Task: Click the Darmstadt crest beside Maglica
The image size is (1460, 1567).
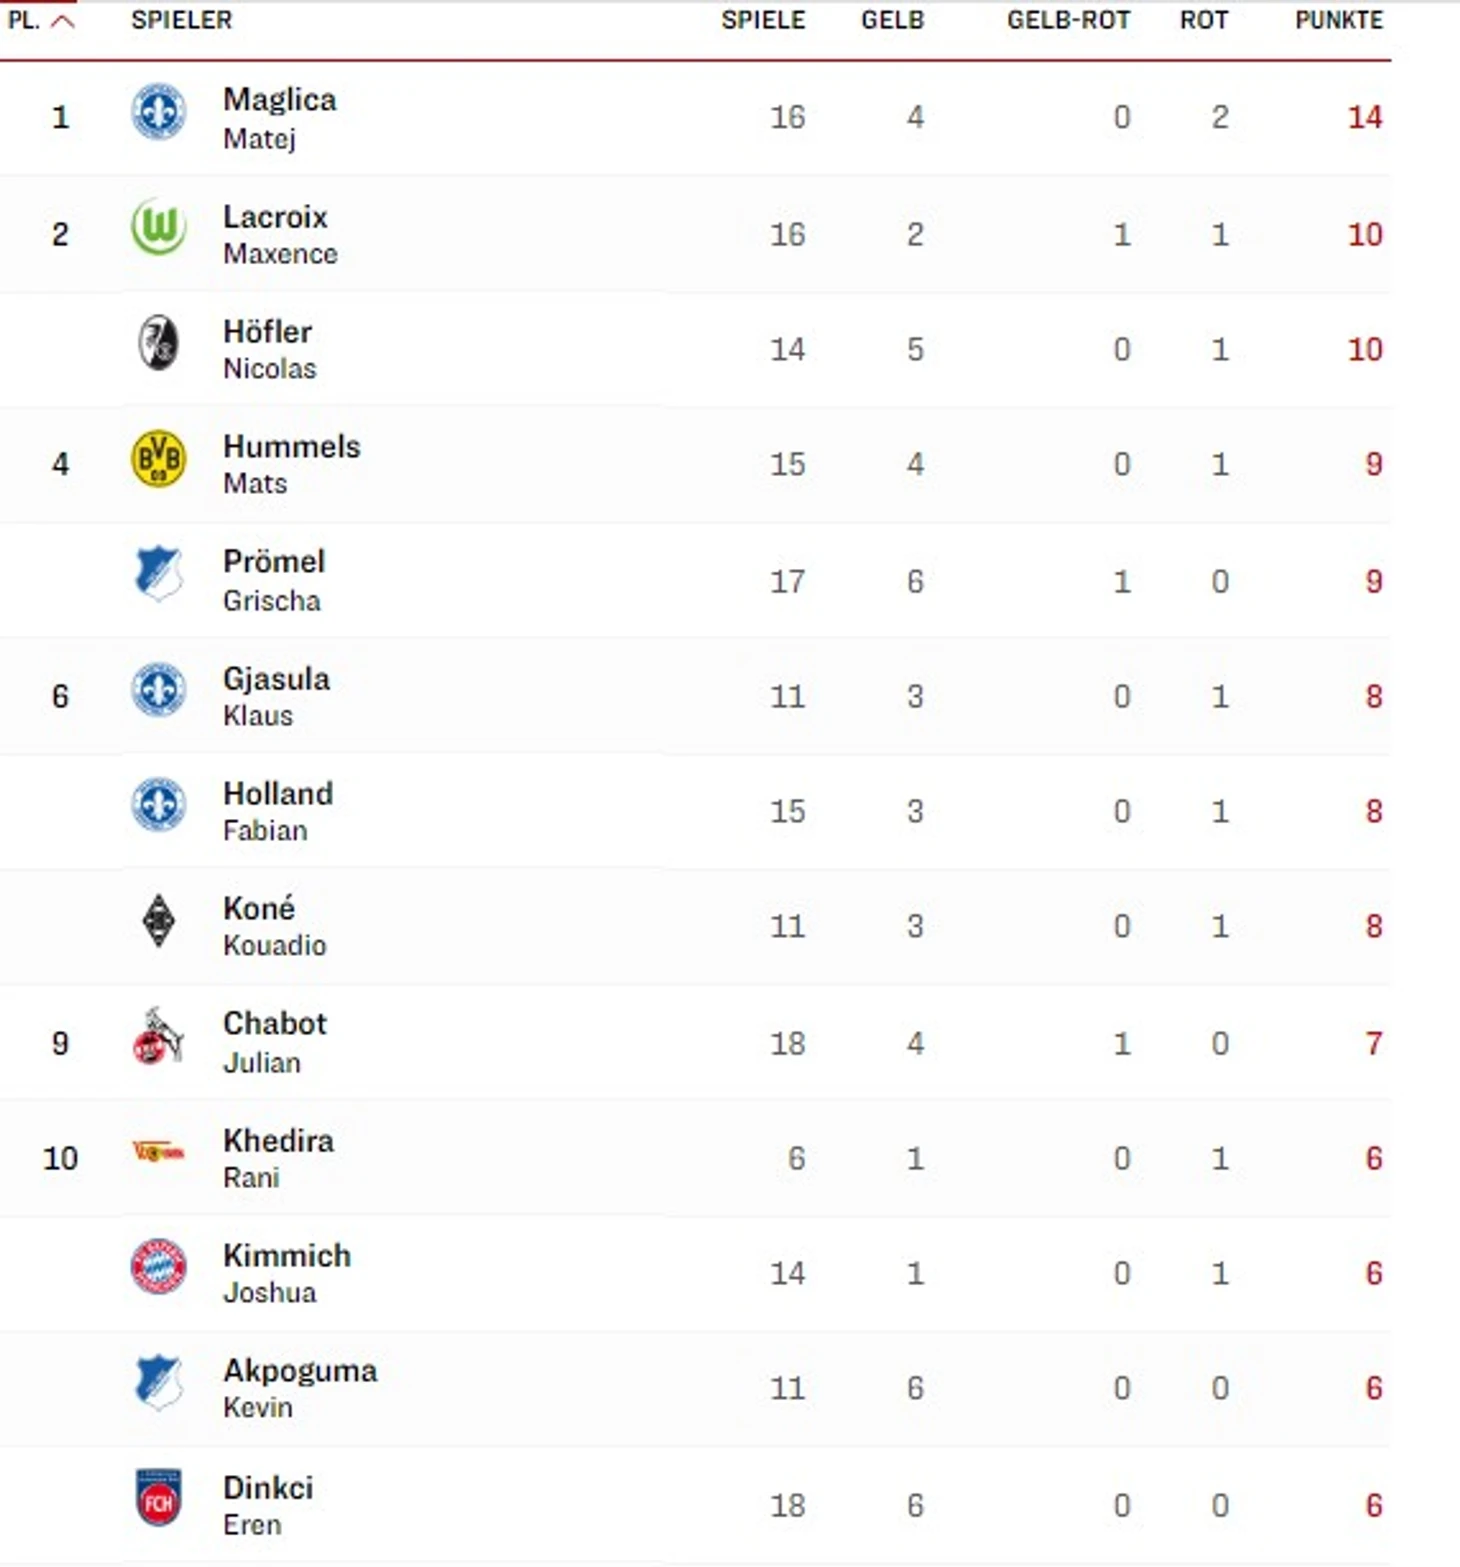Action: [x=158, y=112]
